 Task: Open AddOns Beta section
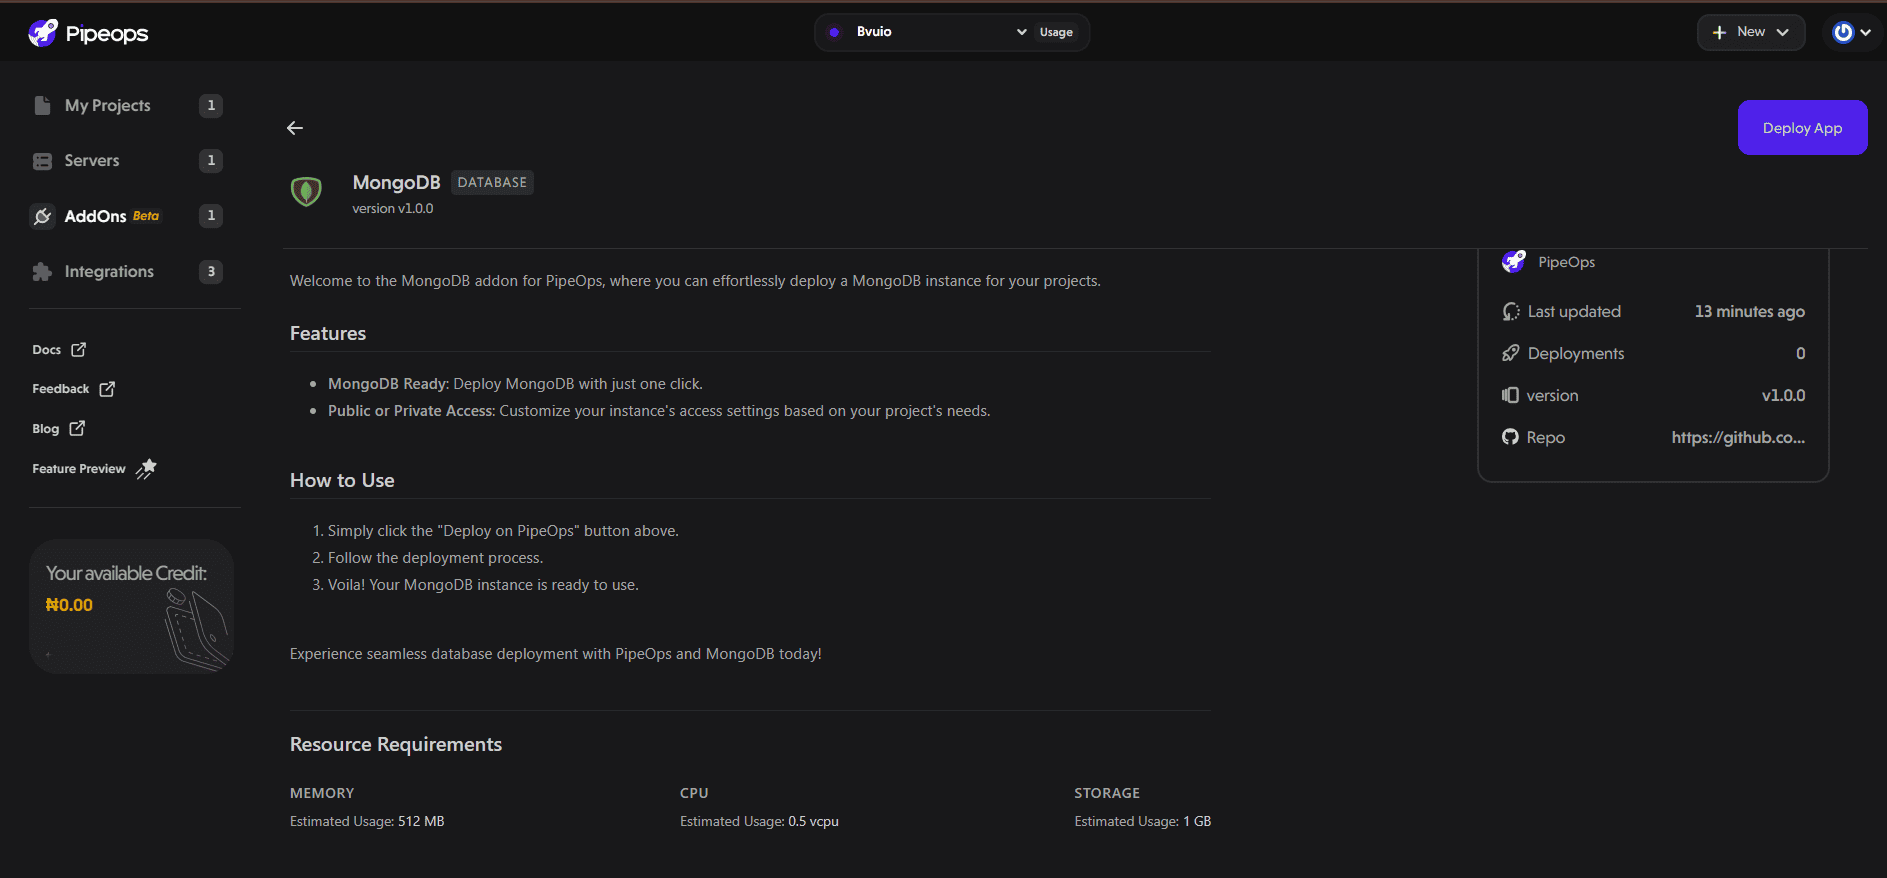click(111, 216)
